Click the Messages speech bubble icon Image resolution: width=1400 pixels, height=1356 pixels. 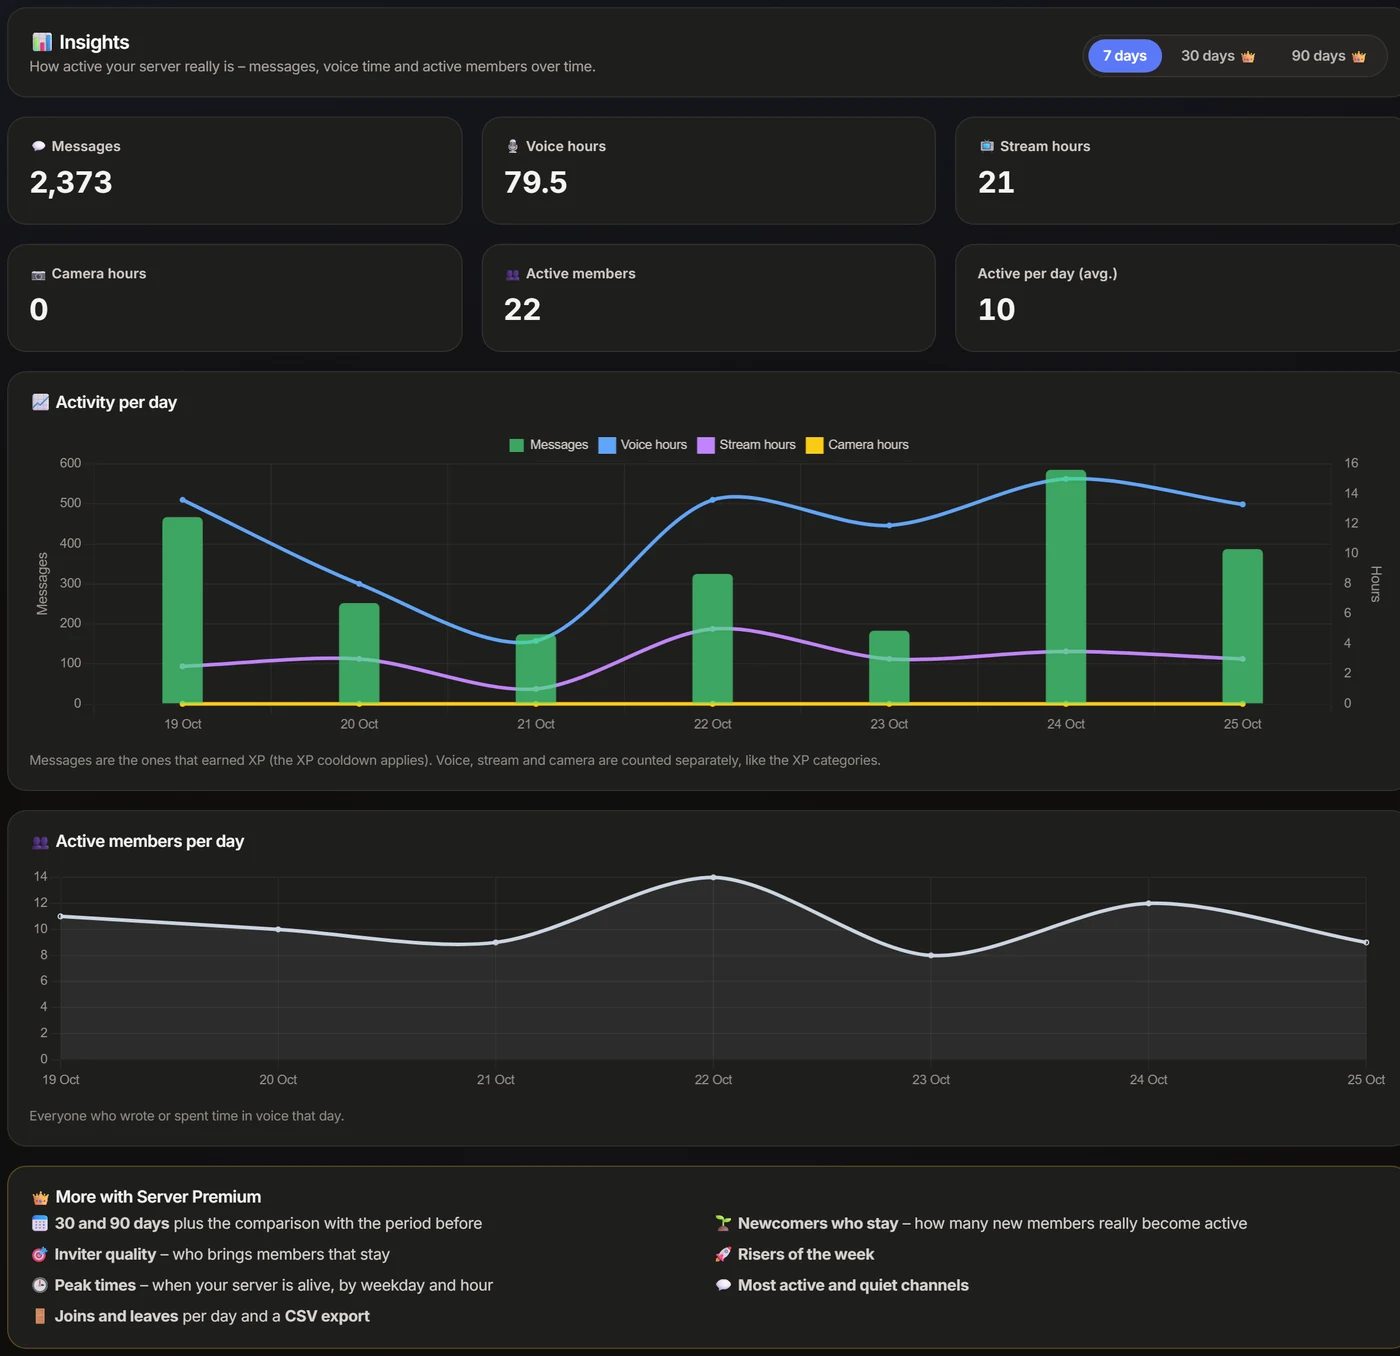tap(38, 146)
